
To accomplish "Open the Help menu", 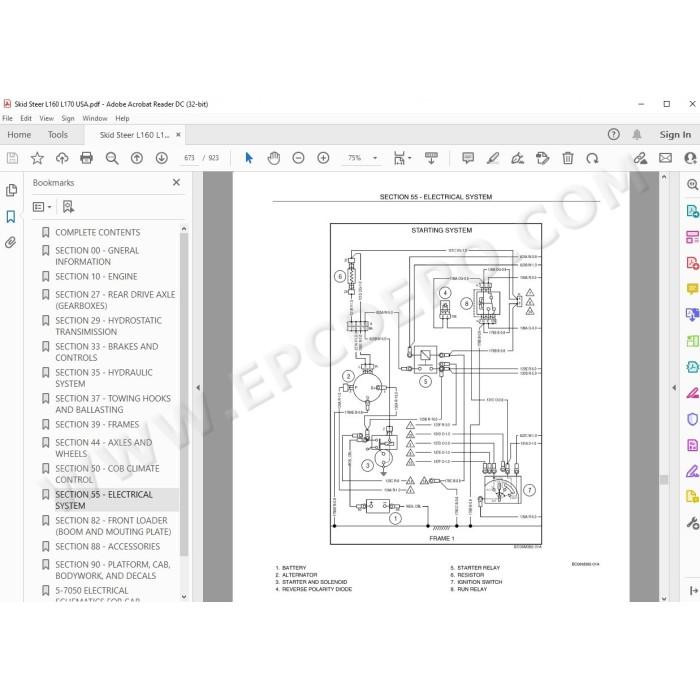I will point(122,118).
